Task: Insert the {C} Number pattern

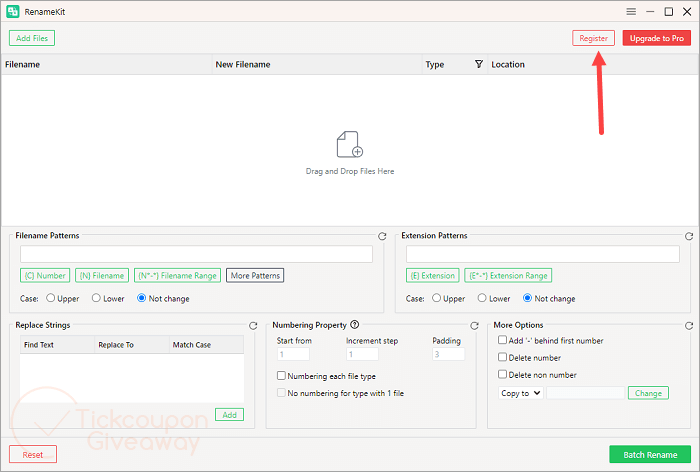Action: [x=45, y=276]
